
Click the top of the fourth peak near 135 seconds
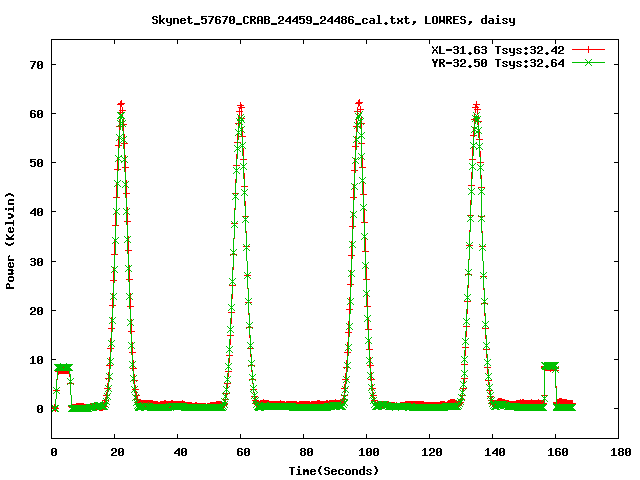coord(477,106)
